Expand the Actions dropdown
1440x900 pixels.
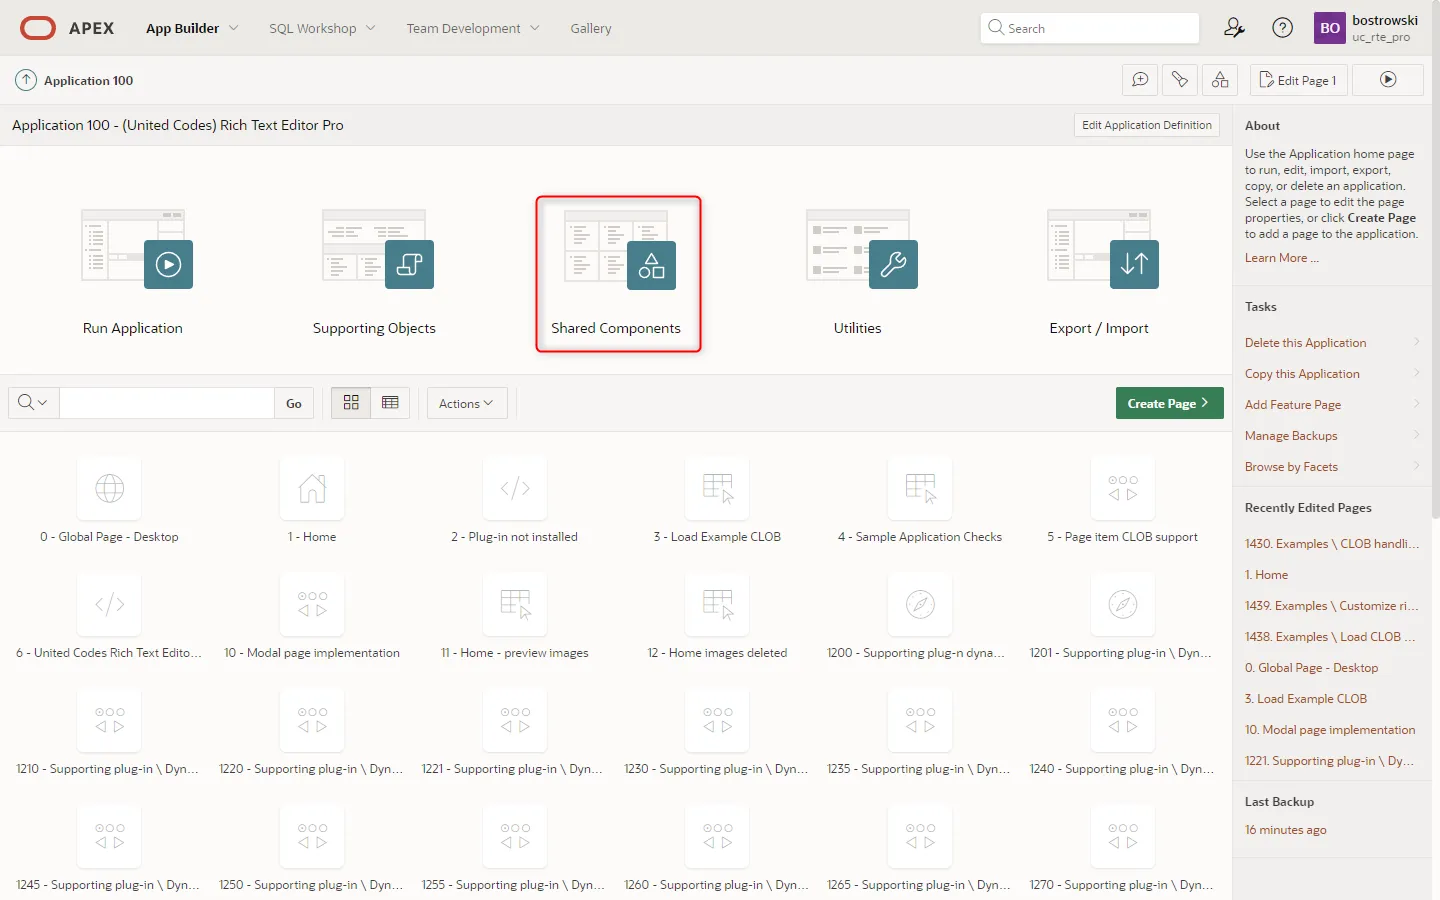(x=466, y=403)
